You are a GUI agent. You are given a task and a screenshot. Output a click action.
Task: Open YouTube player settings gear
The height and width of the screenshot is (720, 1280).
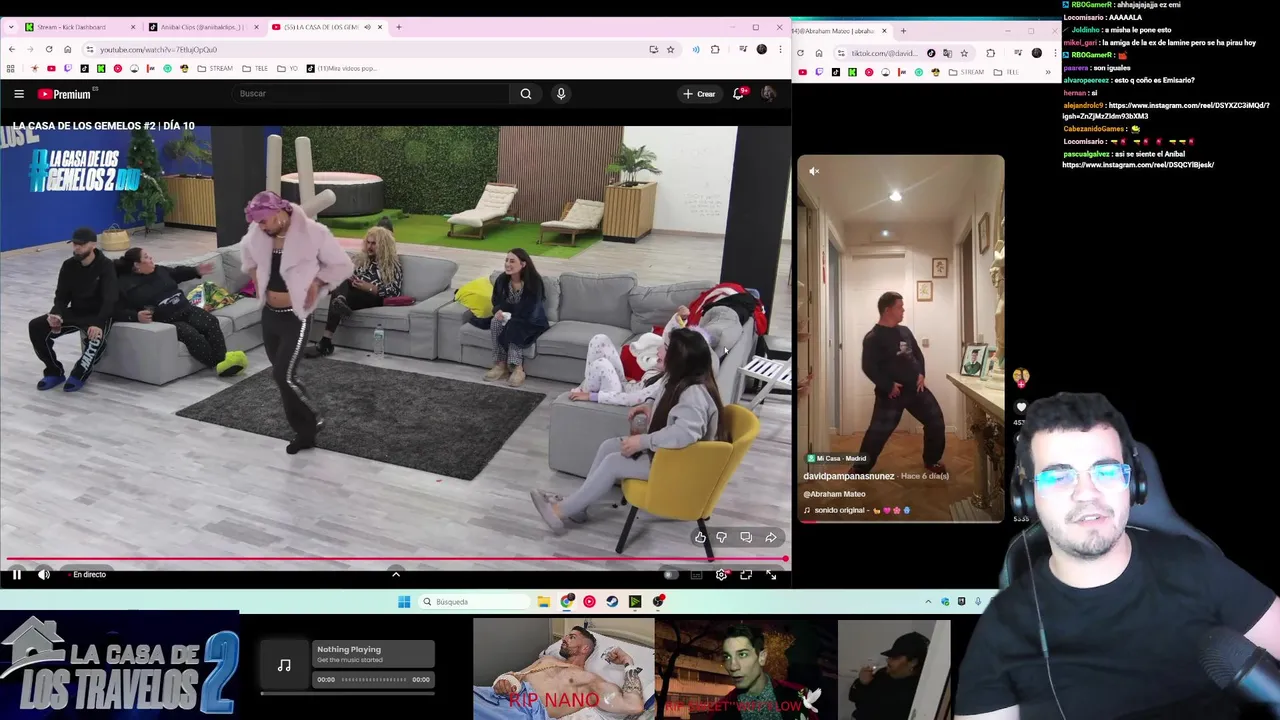(721, 574)
